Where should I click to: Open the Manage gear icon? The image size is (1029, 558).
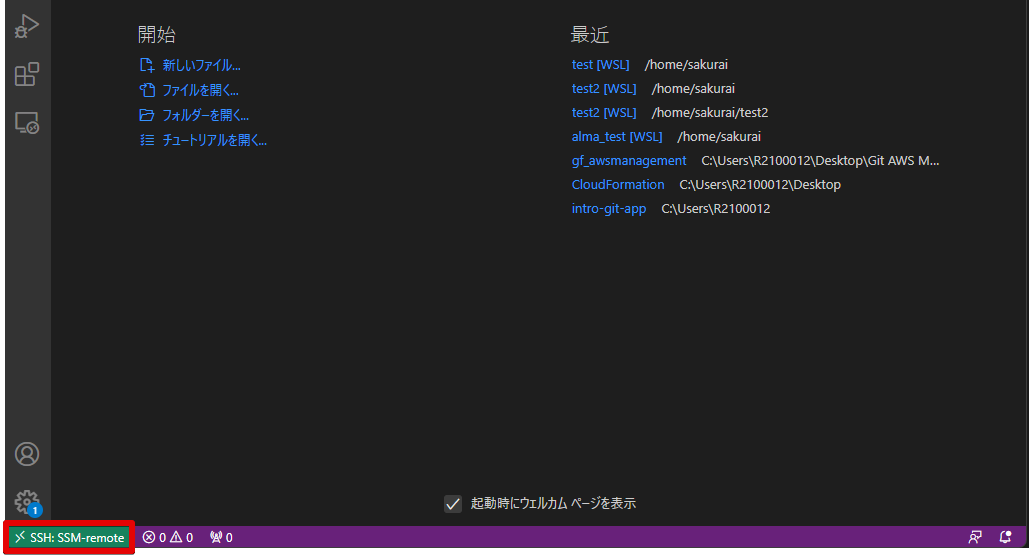(x=27, y=502)
